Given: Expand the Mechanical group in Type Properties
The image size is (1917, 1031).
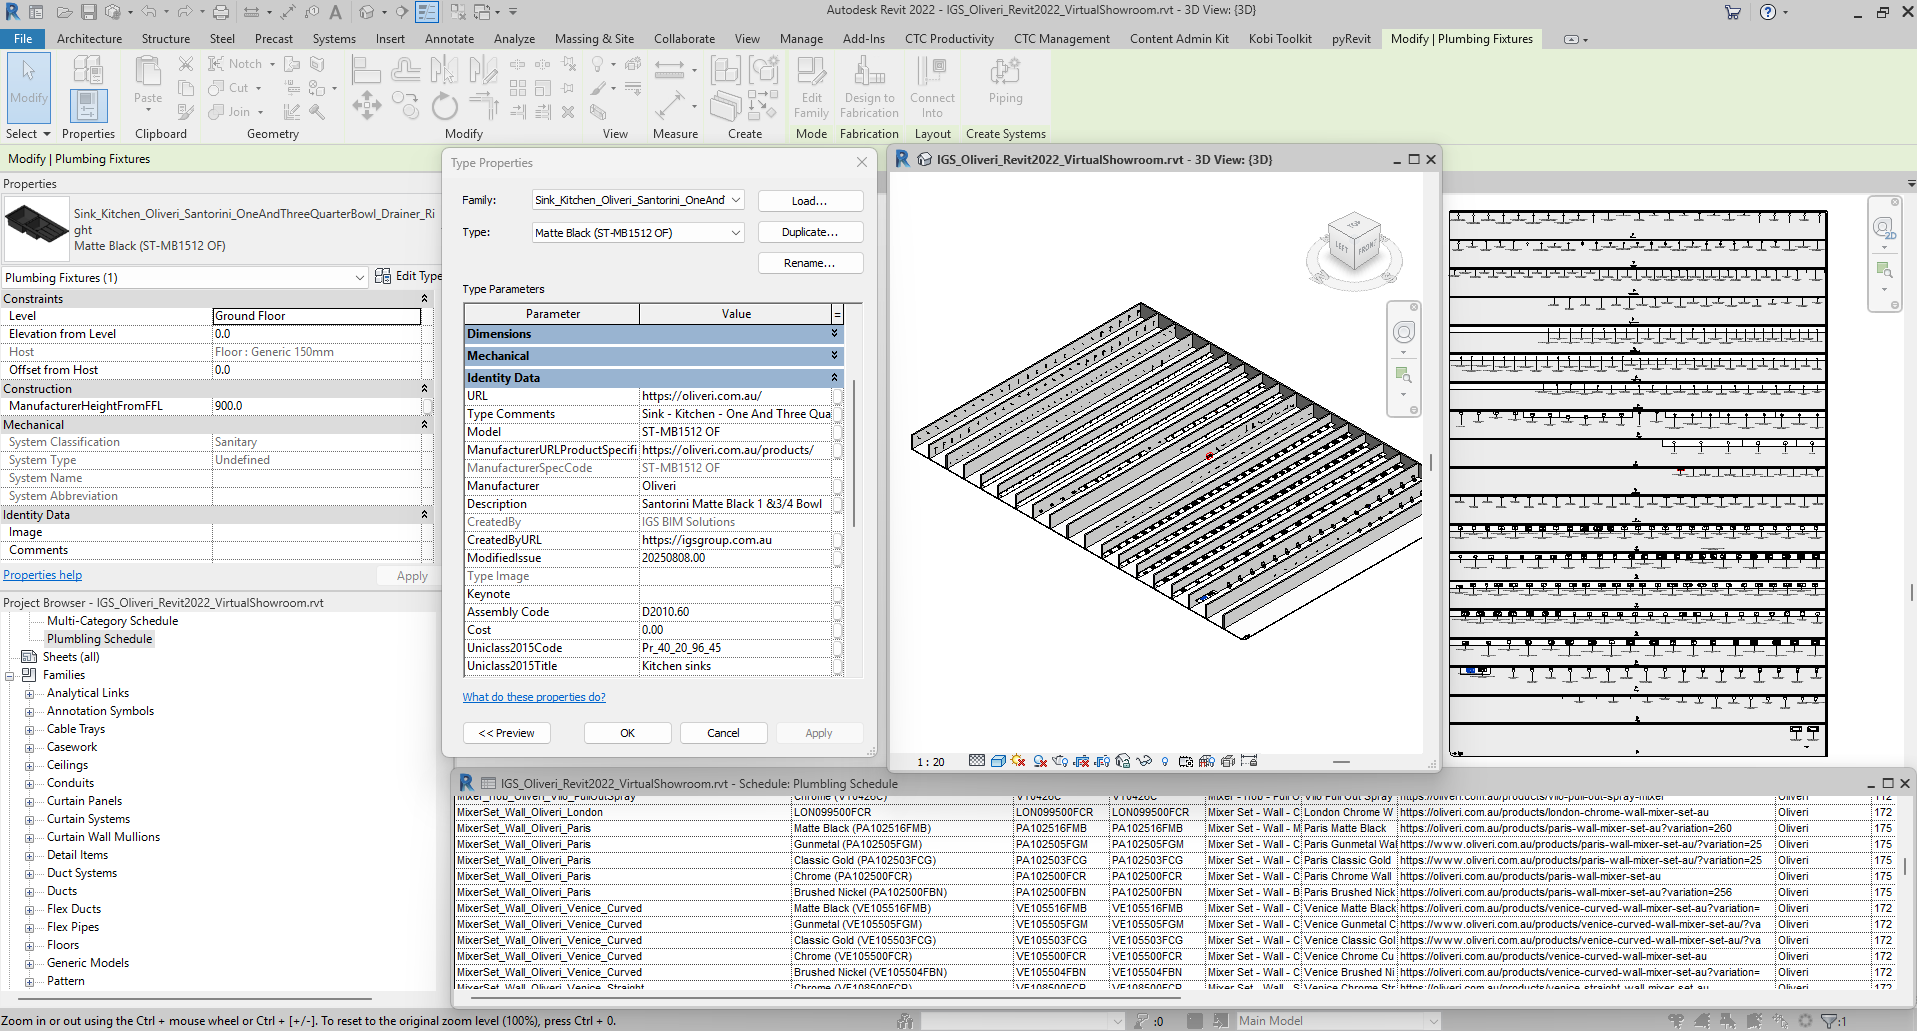Looking at the screenshot, I should (834, 356).
